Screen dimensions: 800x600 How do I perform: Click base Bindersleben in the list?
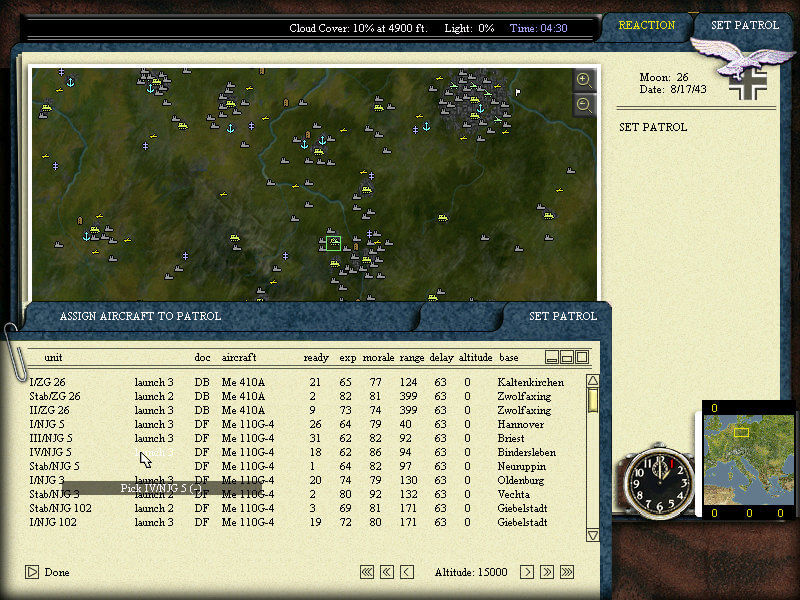pyautogui.click(x=527, y=452)
